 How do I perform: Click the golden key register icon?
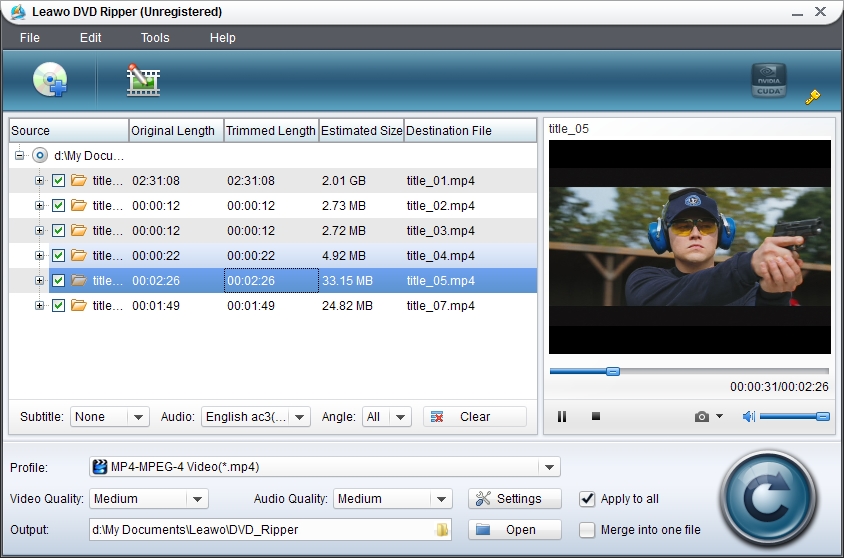tap(813, 97)
